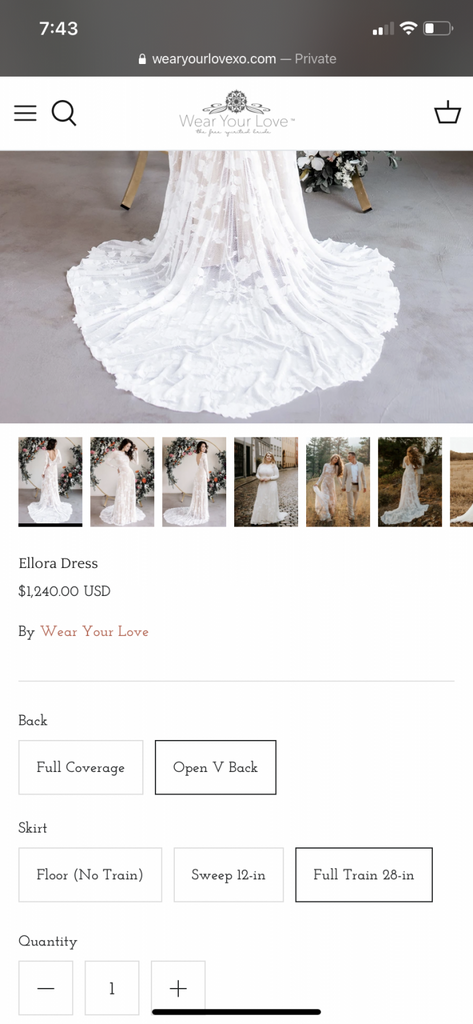The width and height of the screenshot is (473, 1024).
Task: Choose Floor (No Train) skirt
Action: (x=90, y=875)
